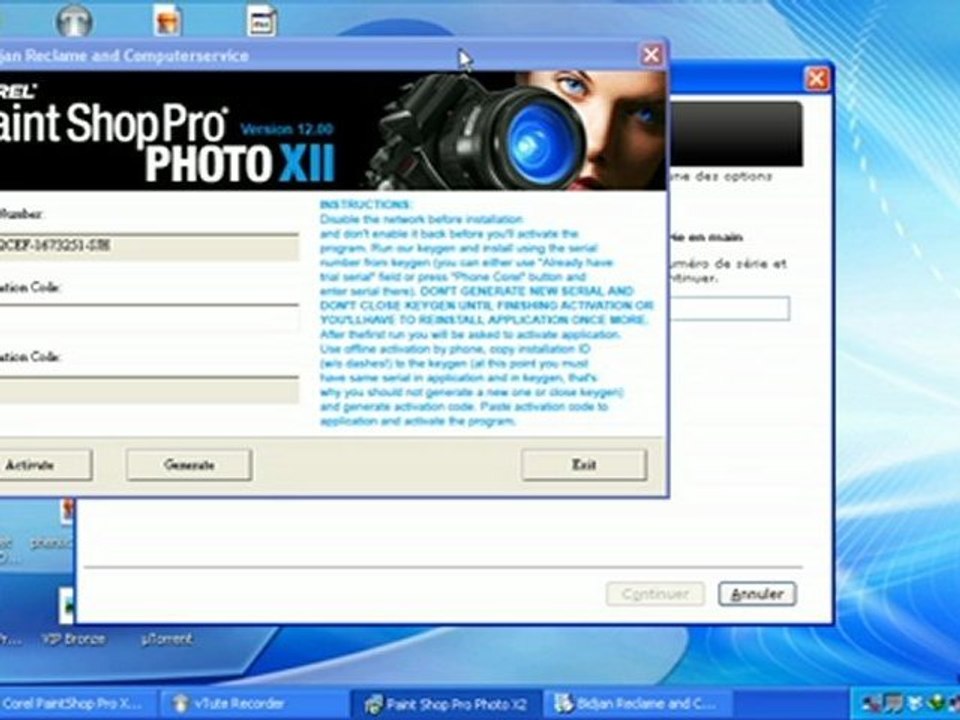Click the round grey T desktop icon

(75, 20)
